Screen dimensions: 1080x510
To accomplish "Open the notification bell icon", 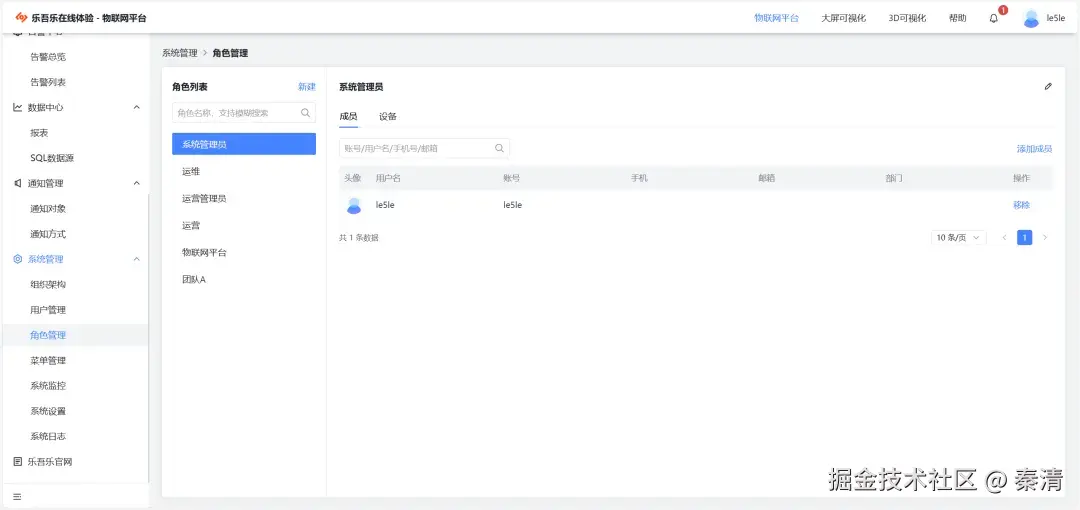I will [x=993, y=19].
